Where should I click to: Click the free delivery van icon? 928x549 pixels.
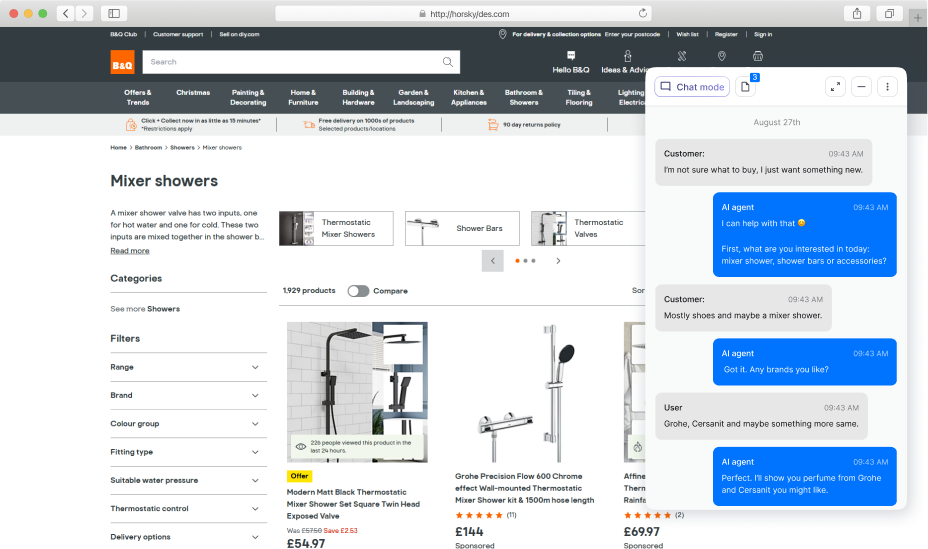(x=309, y=125)
